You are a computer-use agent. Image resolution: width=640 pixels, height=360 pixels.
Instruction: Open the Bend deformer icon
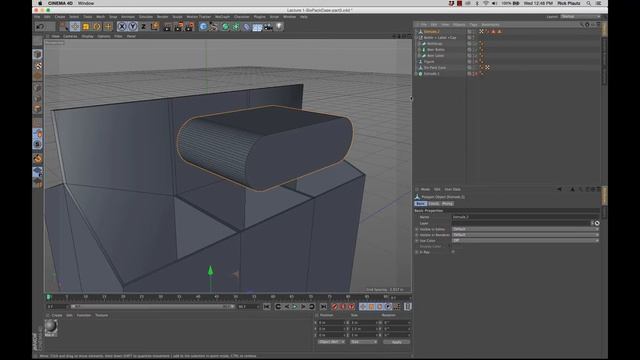[x=246, y=27]
